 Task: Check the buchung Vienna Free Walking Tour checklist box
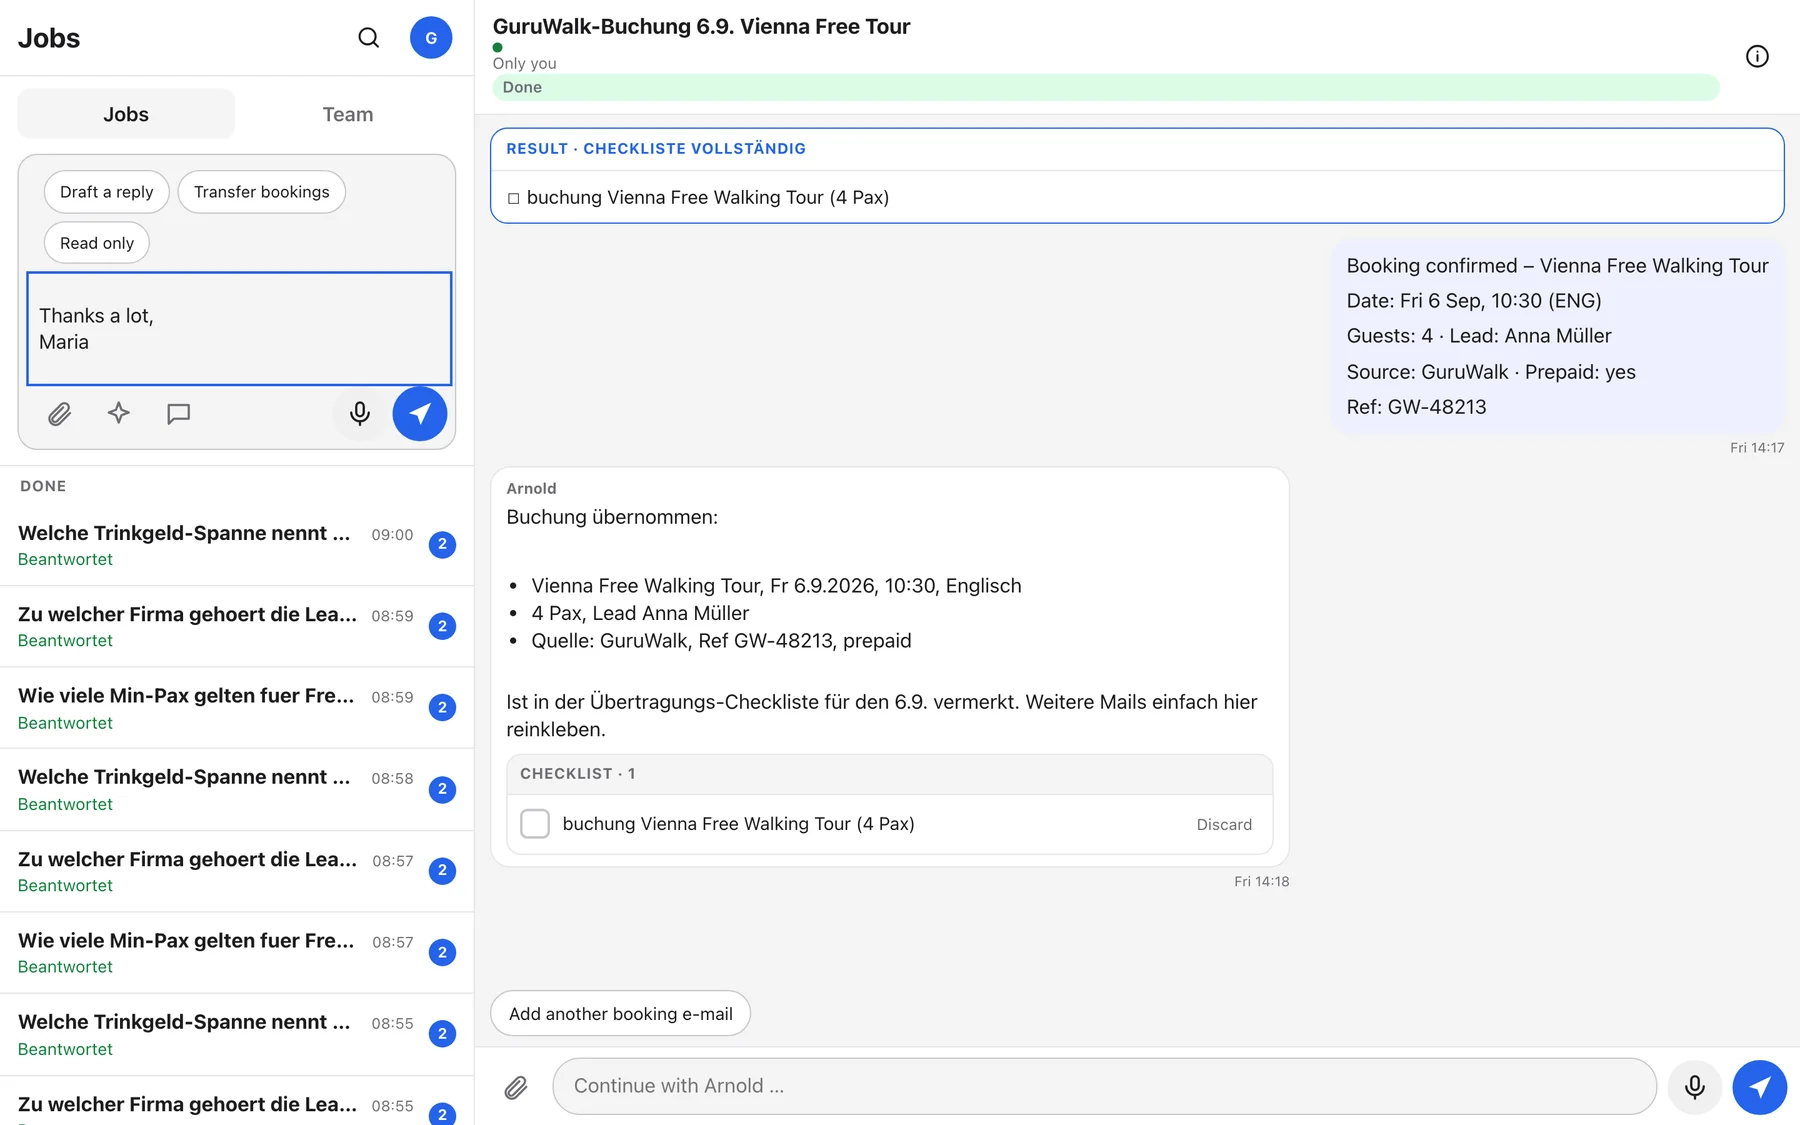[535, 824]
